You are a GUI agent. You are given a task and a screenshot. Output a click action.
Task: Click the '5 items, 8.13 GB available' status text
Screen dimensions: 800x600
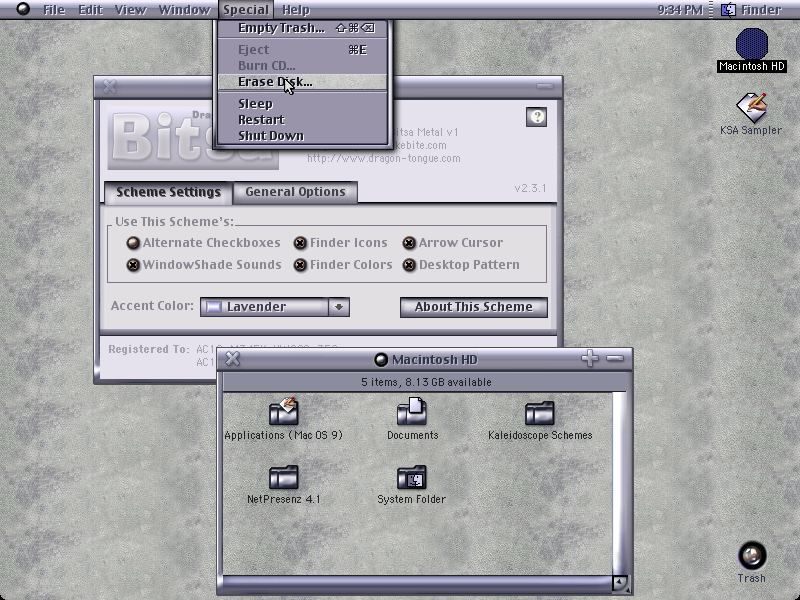click(427, 382)
